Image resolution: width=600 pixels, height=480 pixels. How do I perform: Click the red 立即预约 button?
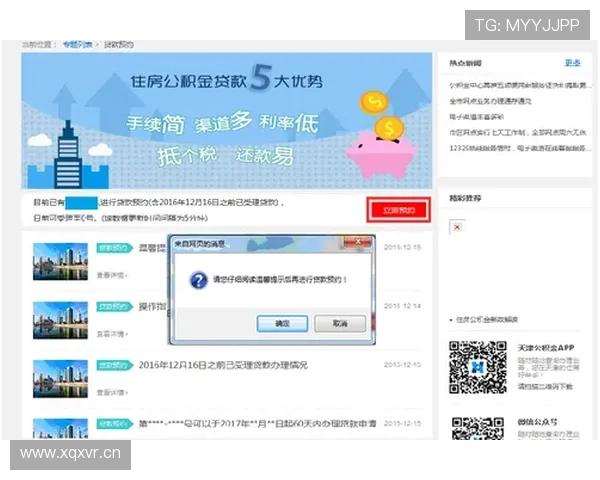[399, 210]
